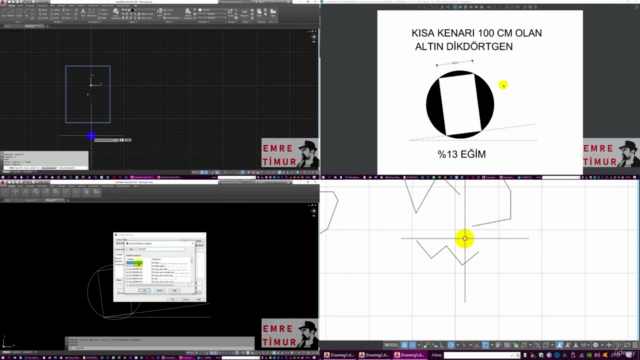The height and width of the screenshot is (360, 640).
Task: Click Help in Load or Reload Linetypes dialog
Action: [x=174, y=290]
